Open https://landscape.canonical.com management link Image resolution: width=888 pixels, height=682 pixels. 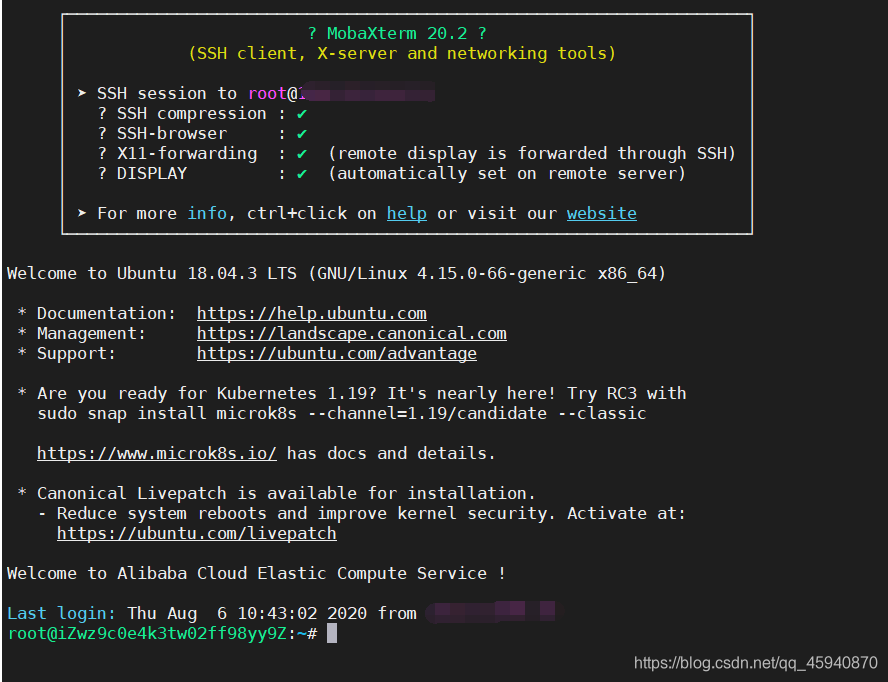352,334
